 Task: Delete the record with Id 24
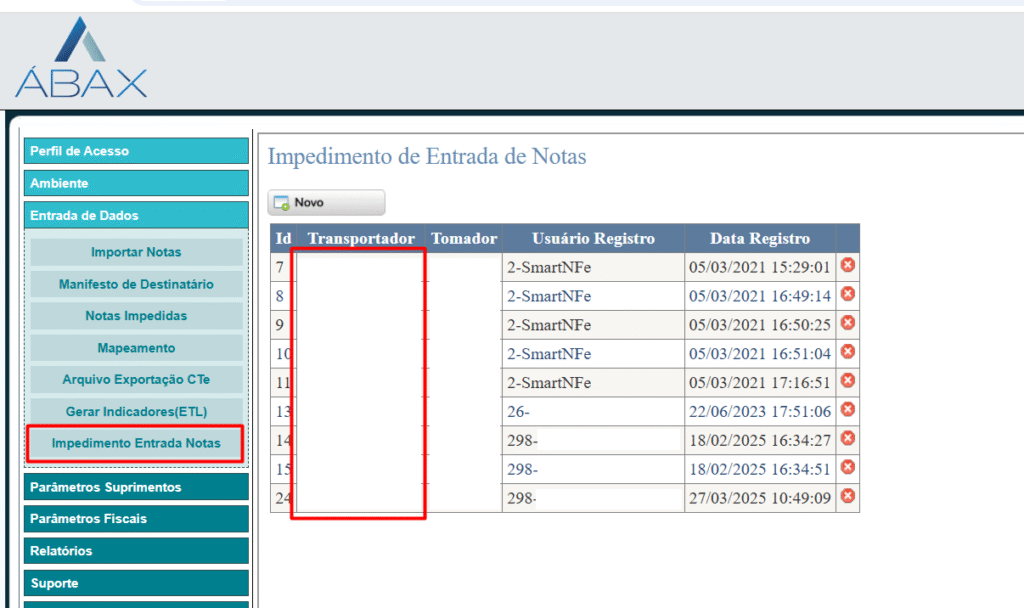click(848, 496)
